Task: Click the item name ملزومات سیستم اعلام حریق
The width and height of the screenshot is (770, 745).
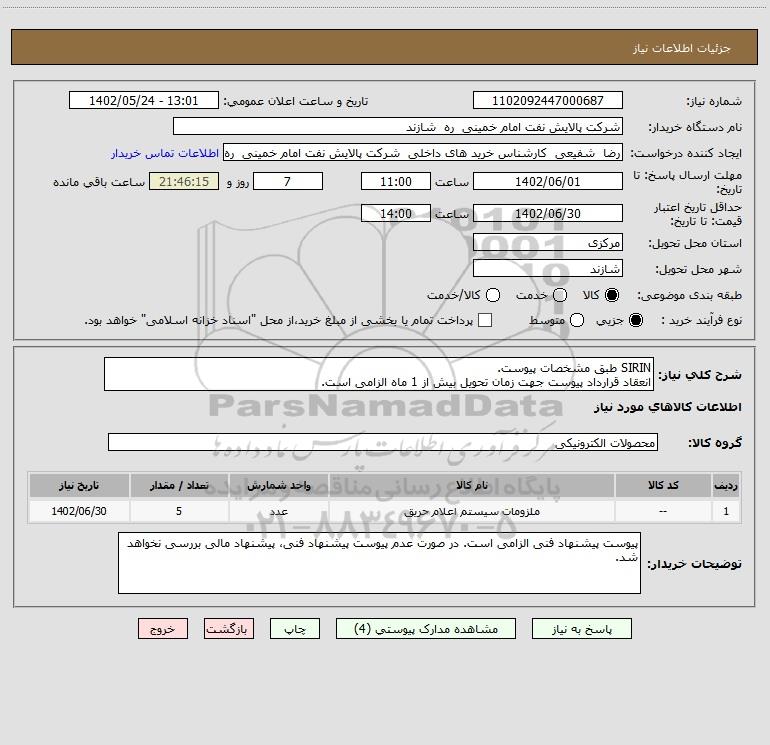Action: [471, 512]
